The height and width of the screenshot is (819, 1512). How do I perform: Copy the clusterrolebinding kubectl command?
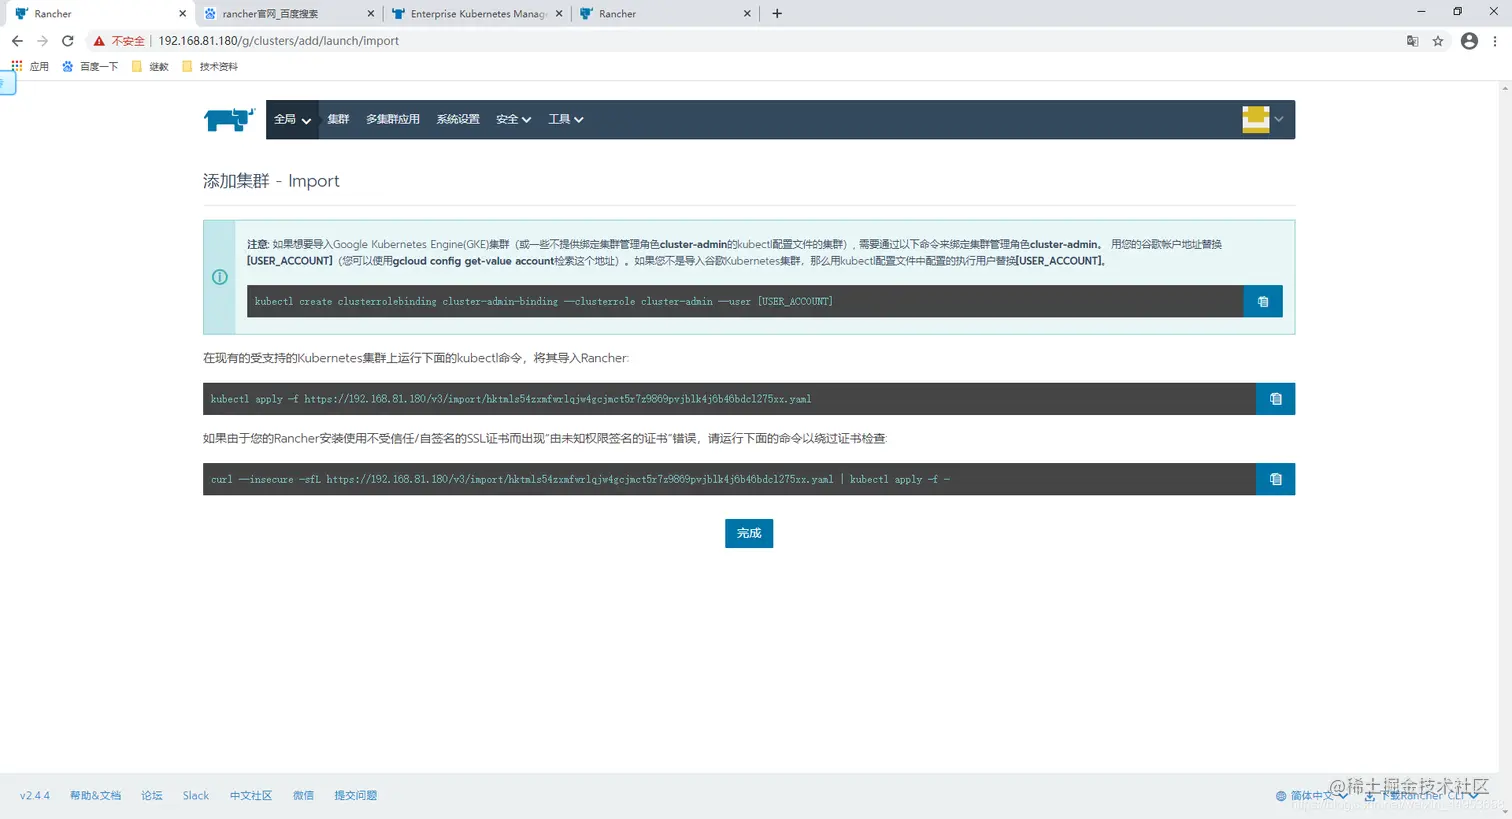[1263, 301]
